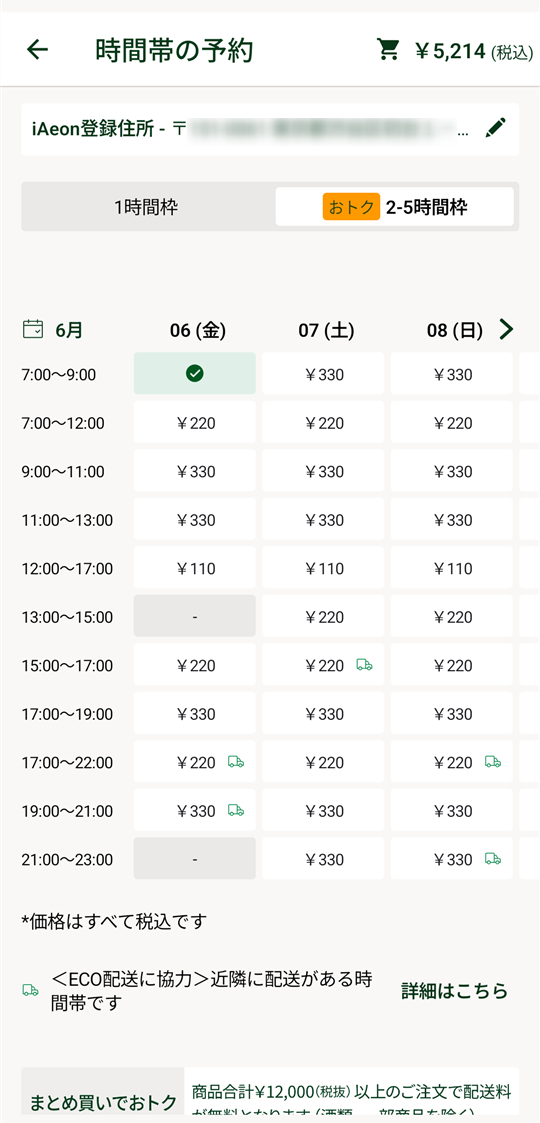
Task: Select the おトク 2-5時間枠 tab
Action: [395, 207]
